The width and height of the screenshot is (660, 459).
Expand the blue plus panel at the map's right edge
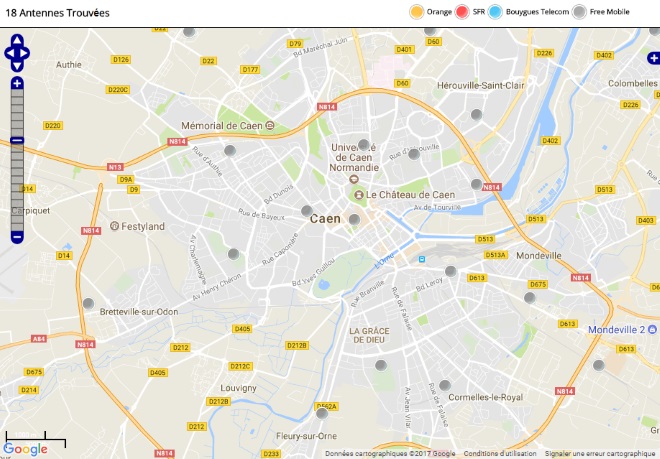tap(654, 59)
